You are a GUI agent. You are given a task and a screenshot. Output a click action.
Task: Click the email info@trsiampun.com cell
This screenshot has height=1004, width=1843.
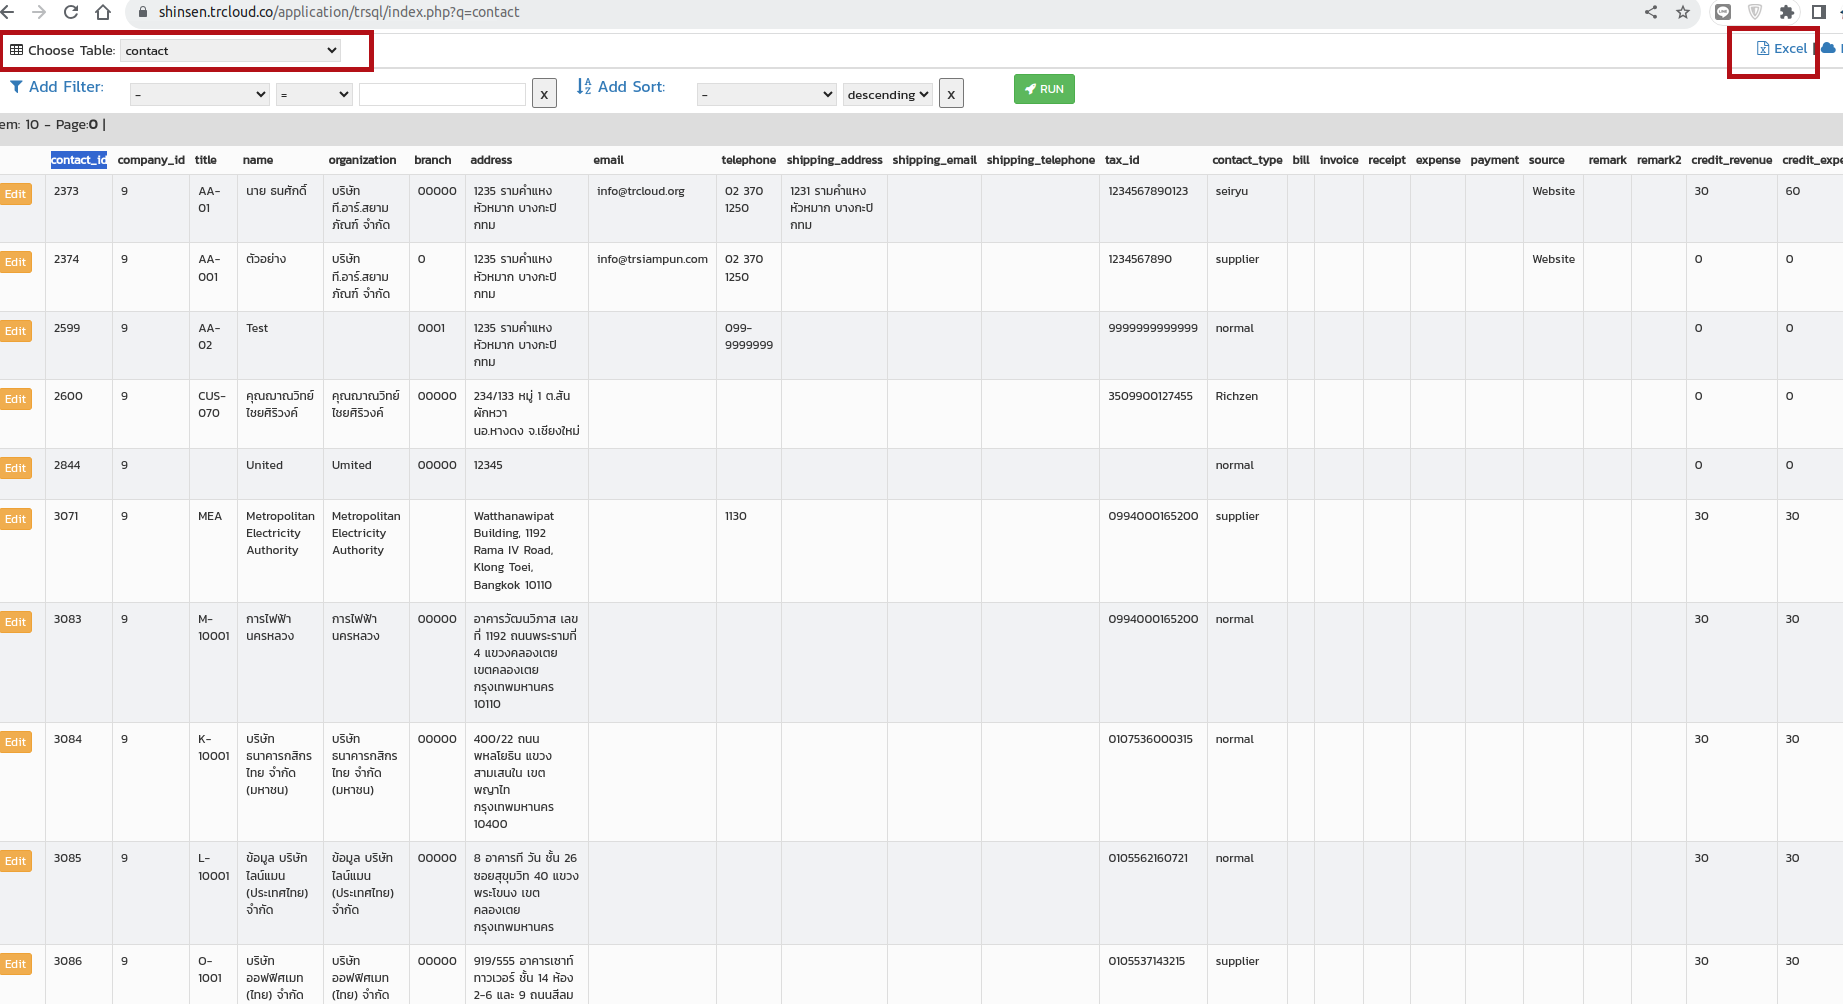(652, 259)
